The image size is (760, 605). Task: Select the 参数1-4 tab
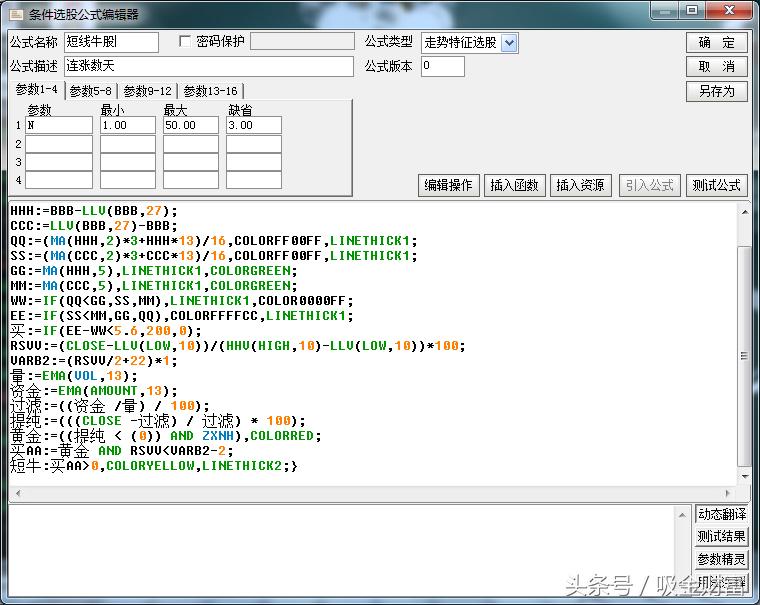pos(35,90)
